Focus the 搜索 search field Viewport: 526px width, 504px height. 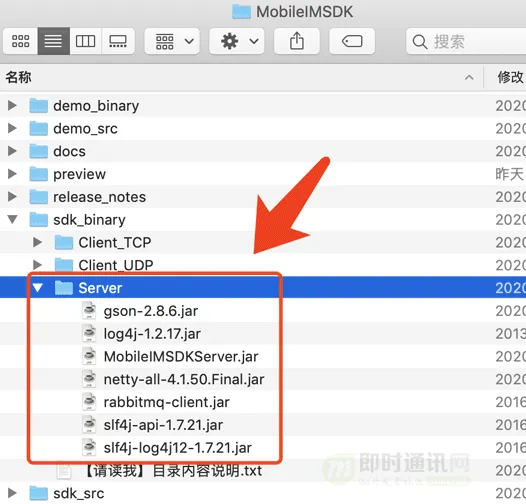pos(466,41)
